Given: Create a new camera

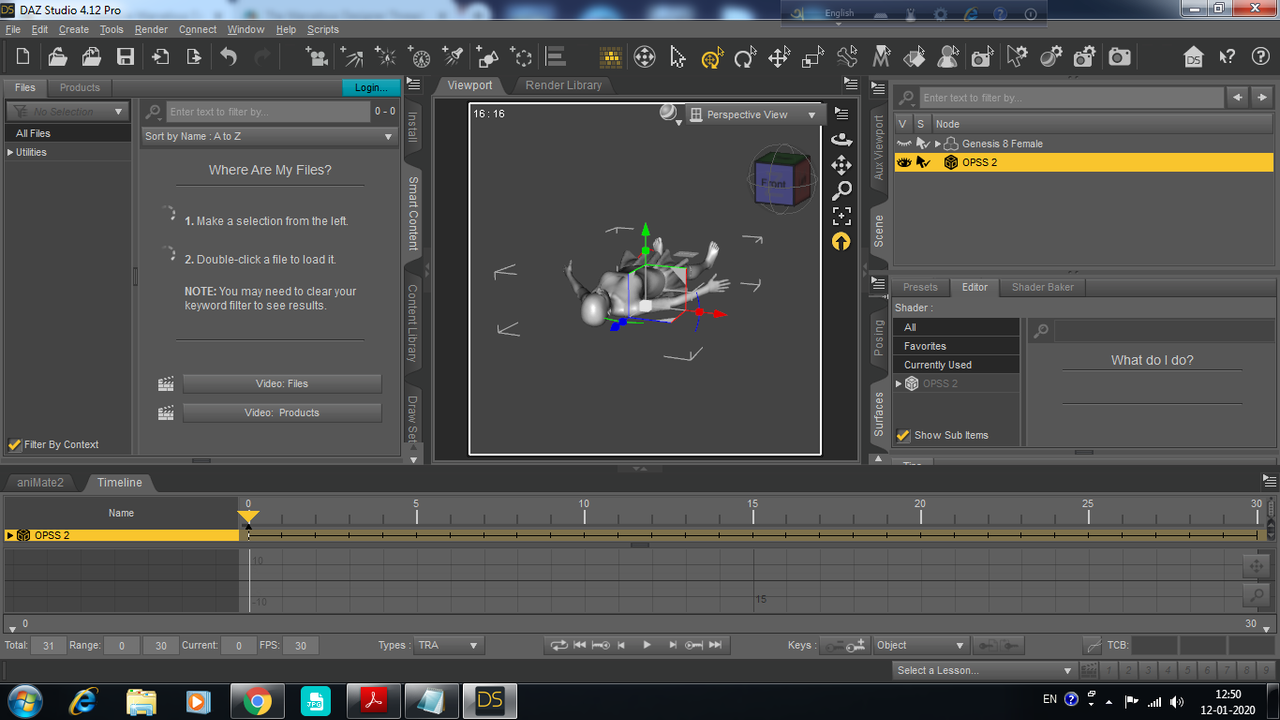Looking at the screenshot, I should [x=318, y=57].
